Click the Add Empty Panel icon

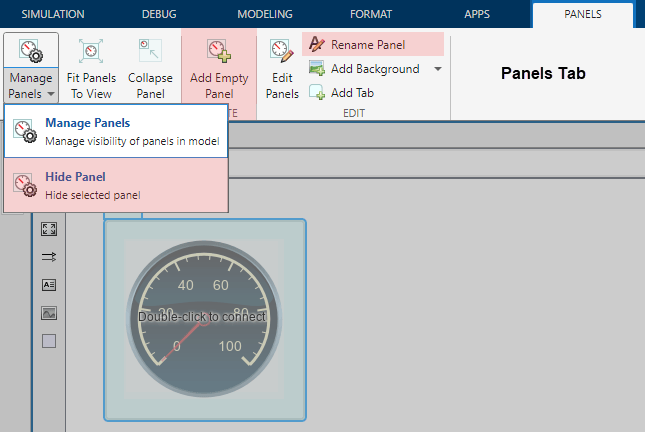(x=219, y=51)
